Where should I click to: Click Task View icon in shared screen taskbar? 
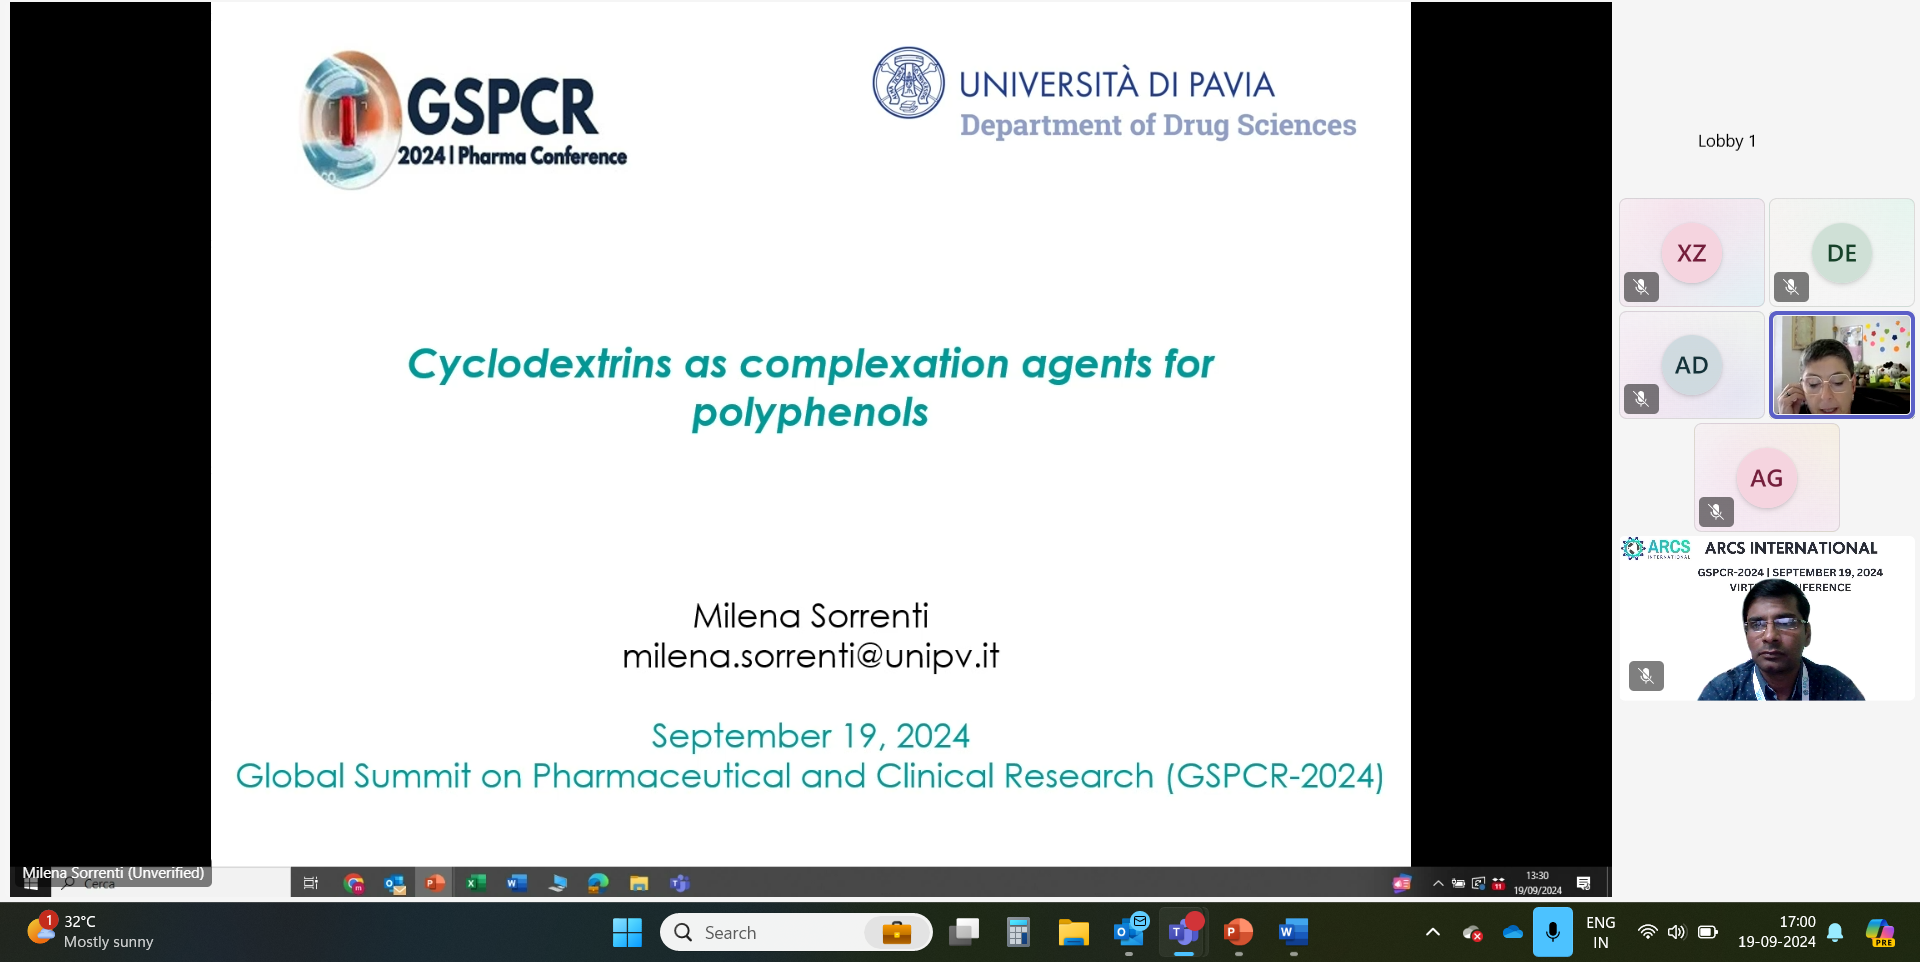pyautogui.click(x=311, y=883)
